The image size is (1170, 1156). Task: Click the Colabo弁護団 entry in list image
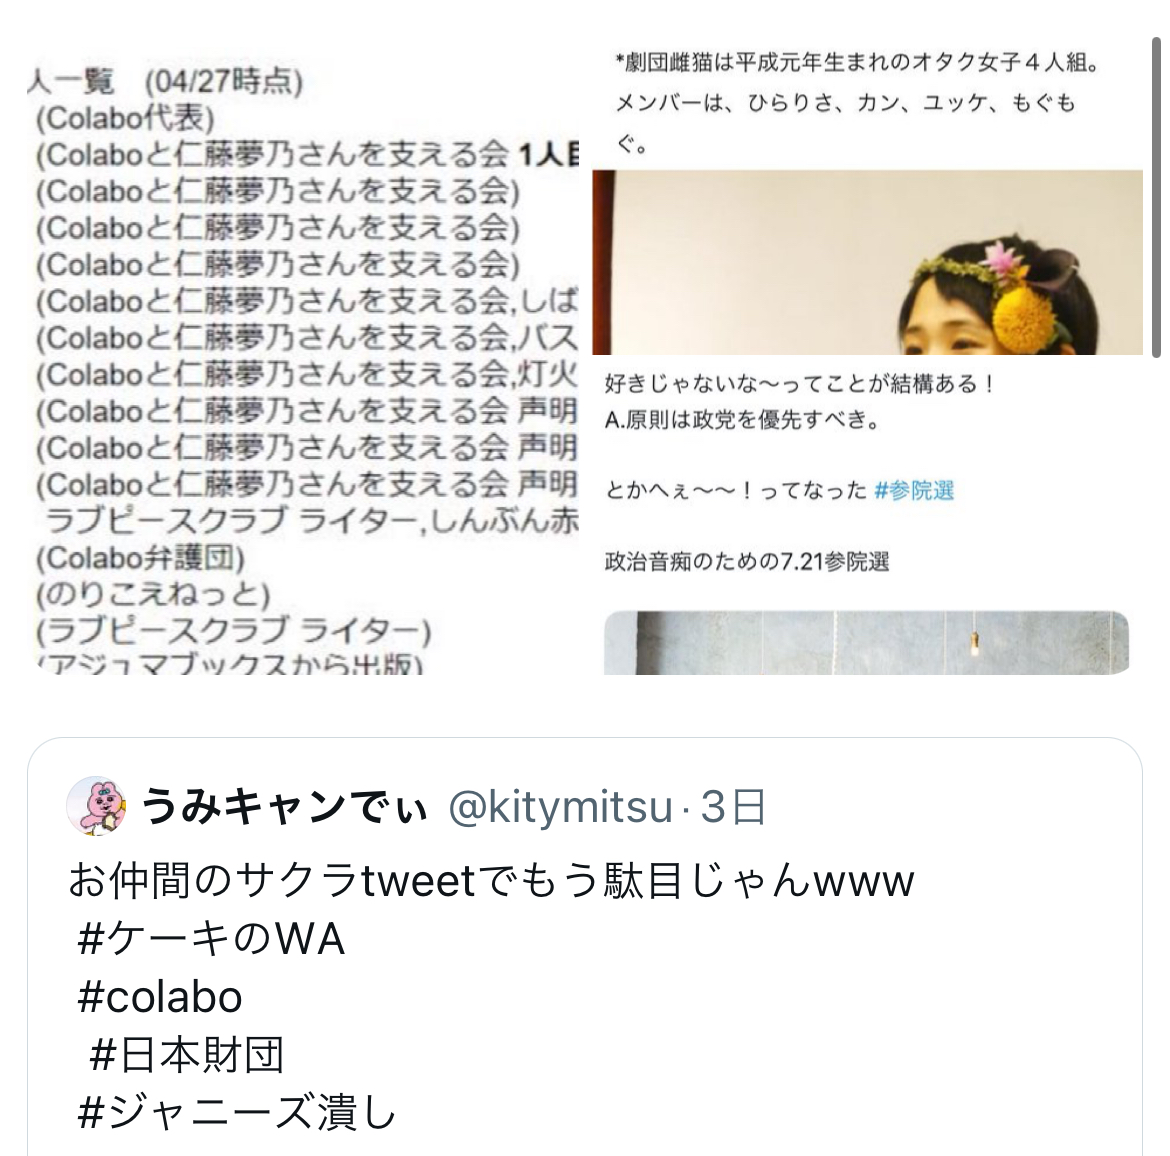coord(140,558)
